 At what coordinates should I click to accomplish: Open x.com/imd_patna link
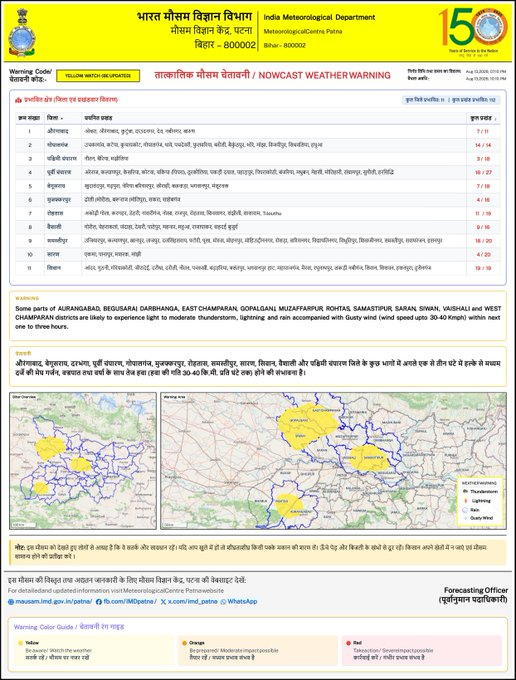(192, 602)
